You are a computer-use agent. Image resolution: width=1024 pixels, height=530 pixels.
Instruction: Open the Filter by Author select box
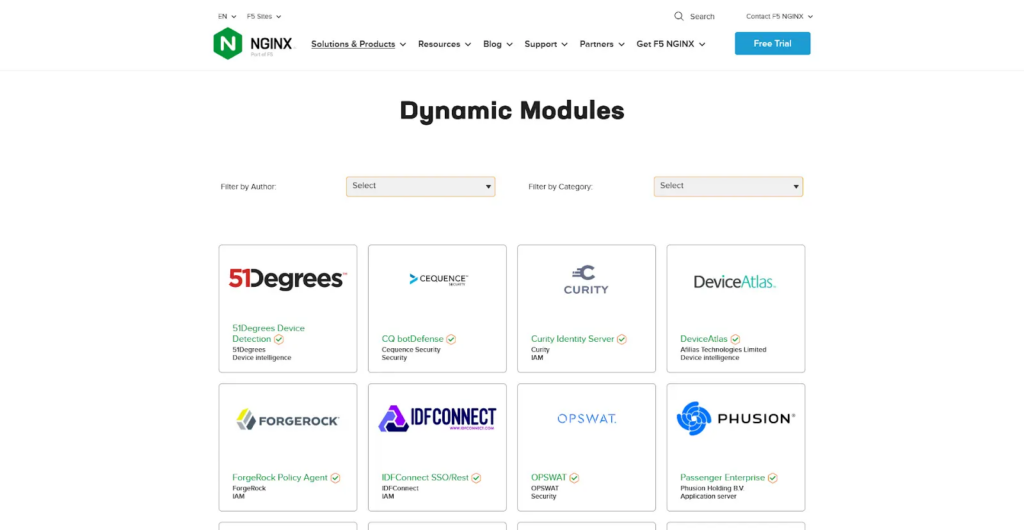tap(421, 186)
